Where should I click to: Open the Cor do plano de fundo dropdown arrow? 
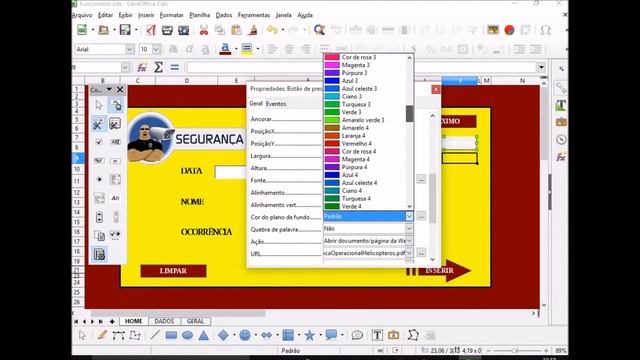point(409,216)
